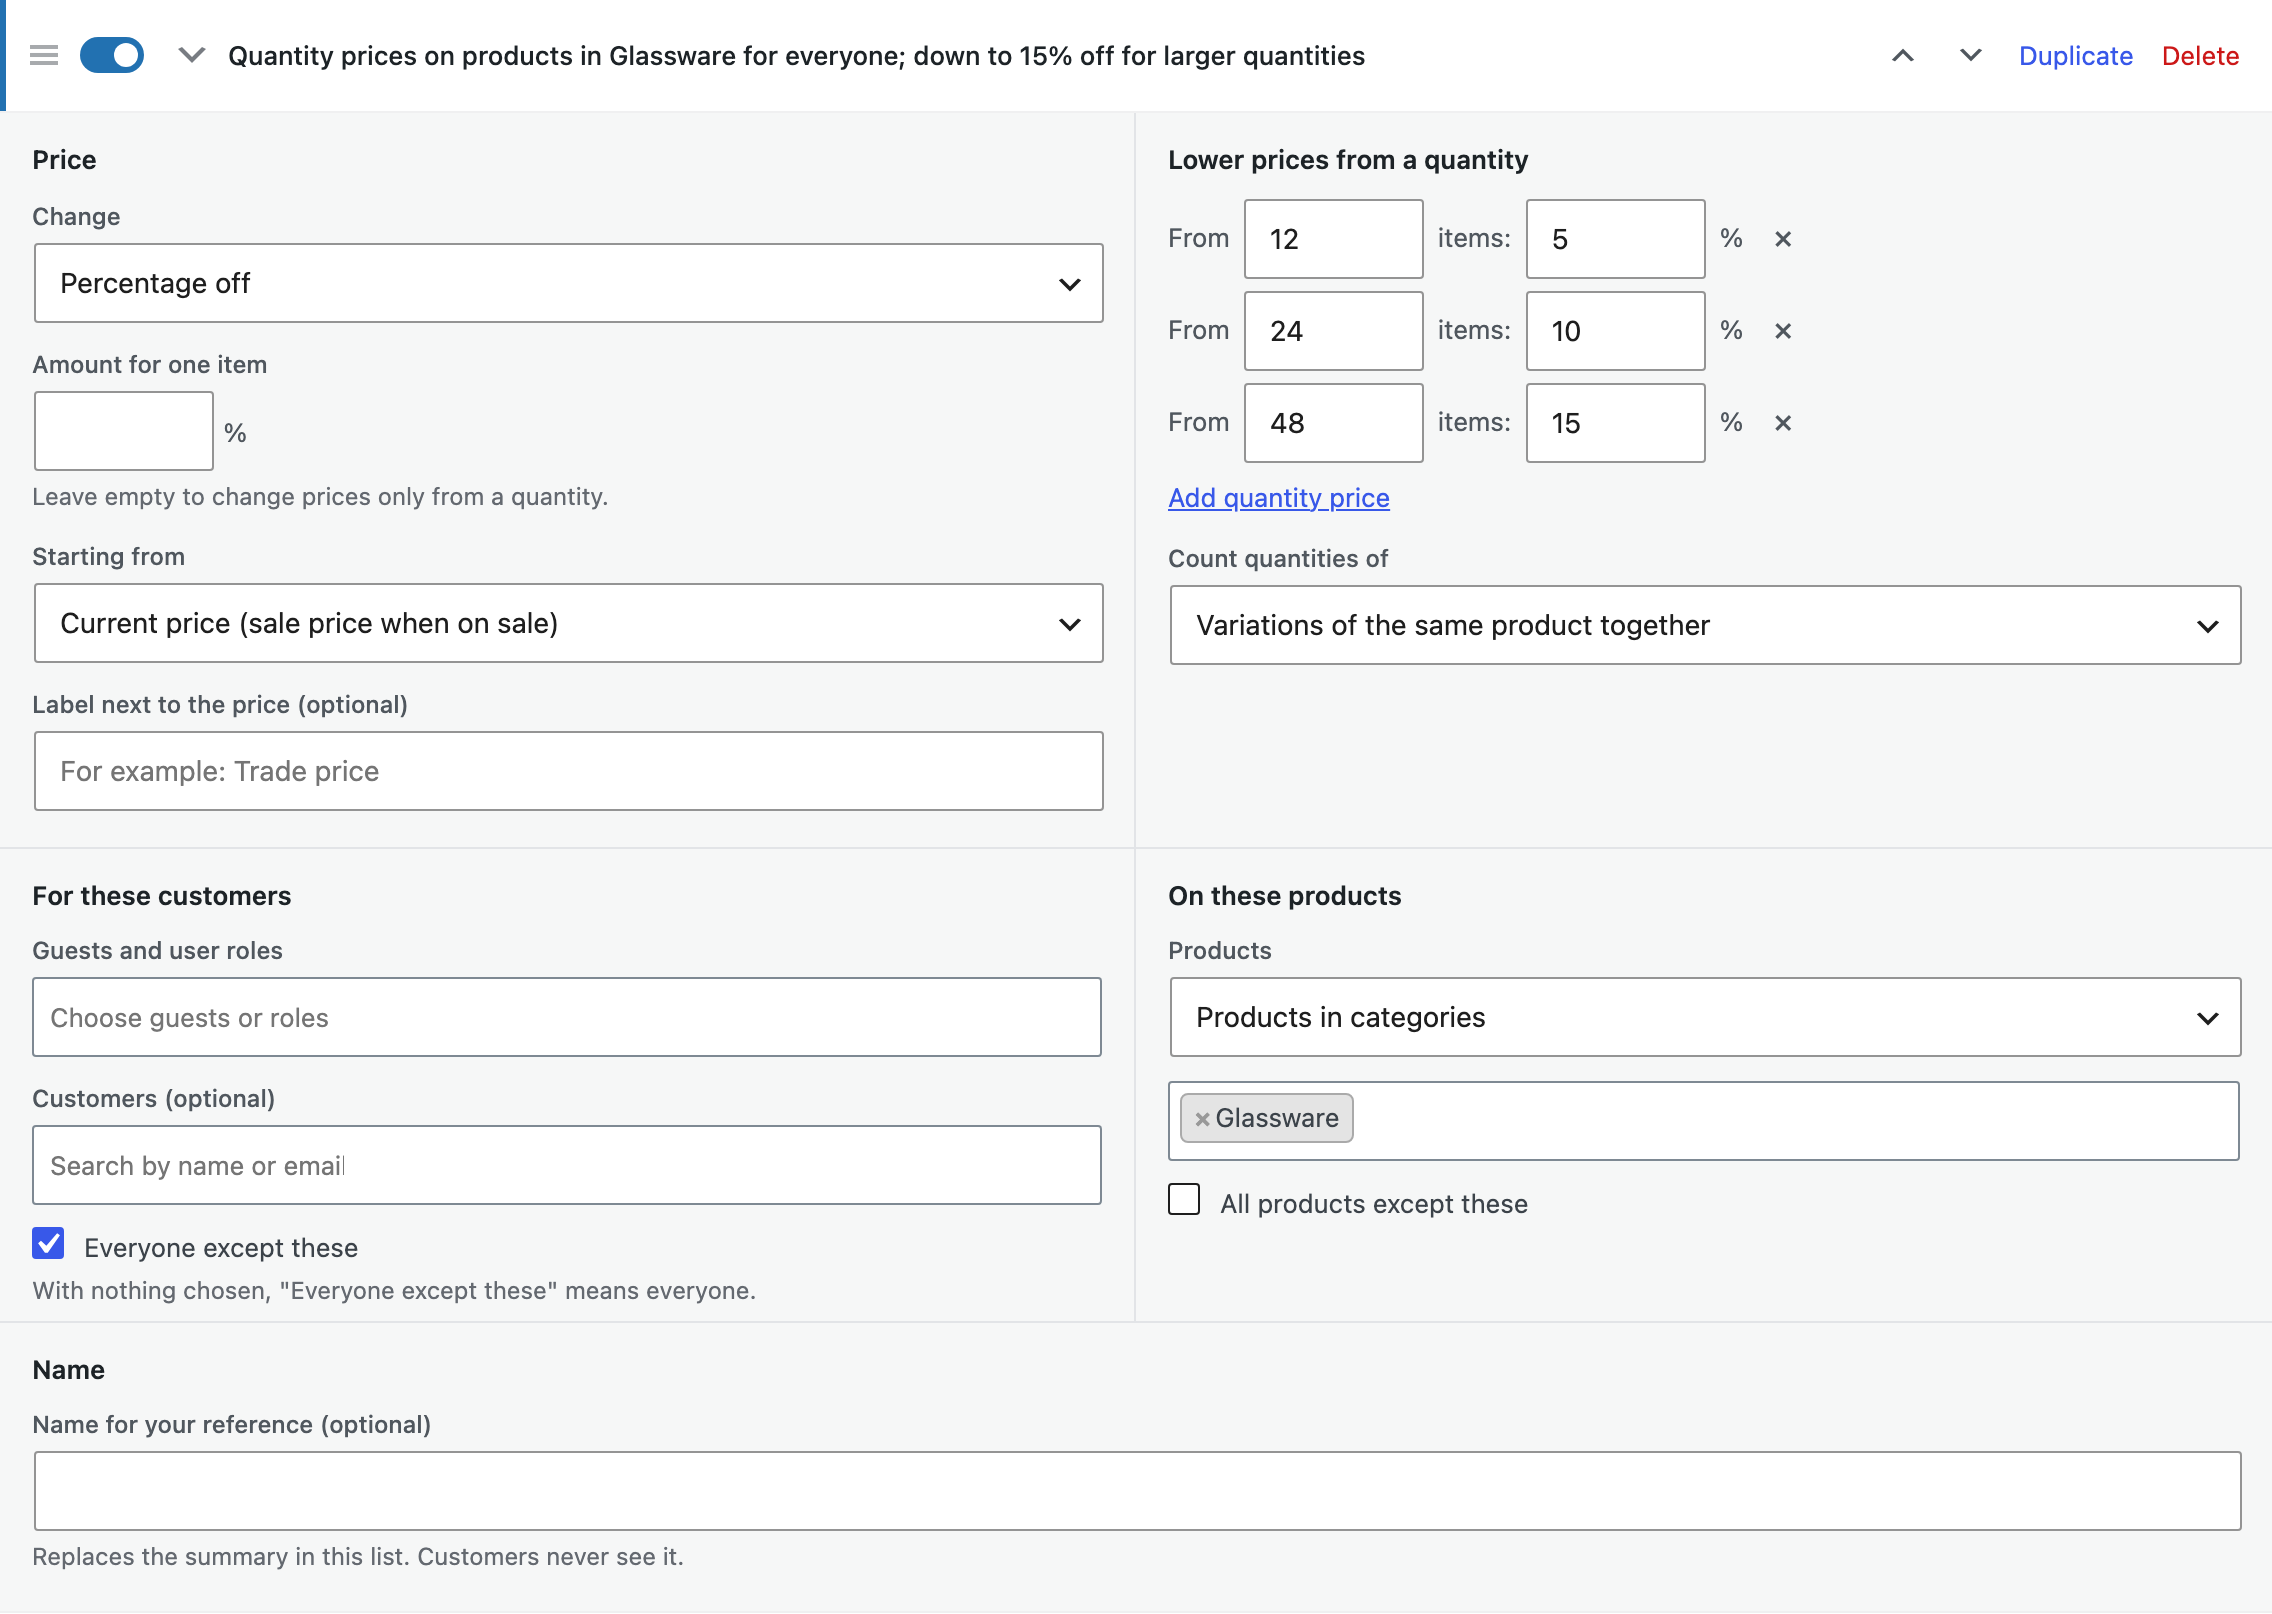The image size is (2272, 1614).
Task: Open the Products in categories dropdown
Action: pyautogui.click(x=1705, y=1017)
